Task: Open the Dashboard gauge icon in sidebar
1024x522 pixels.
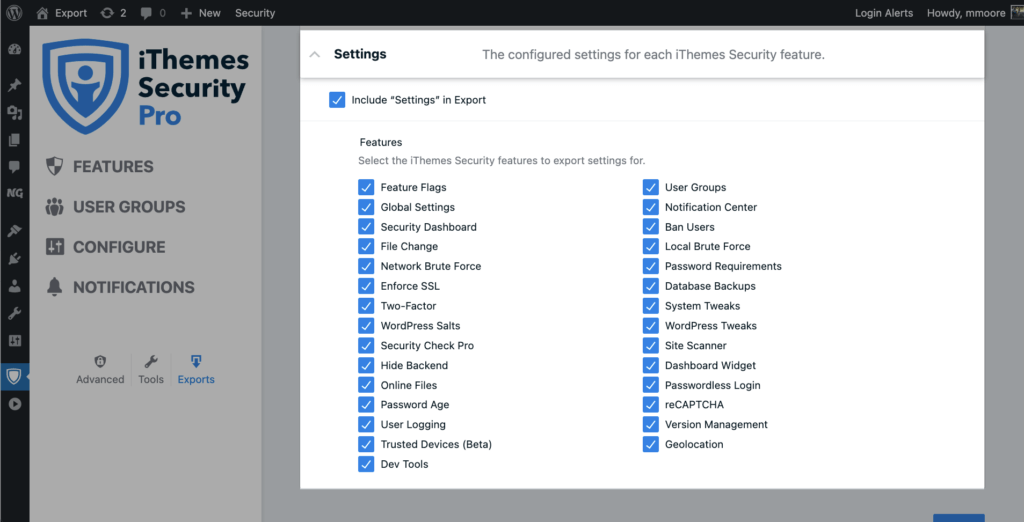Action: 14,50
